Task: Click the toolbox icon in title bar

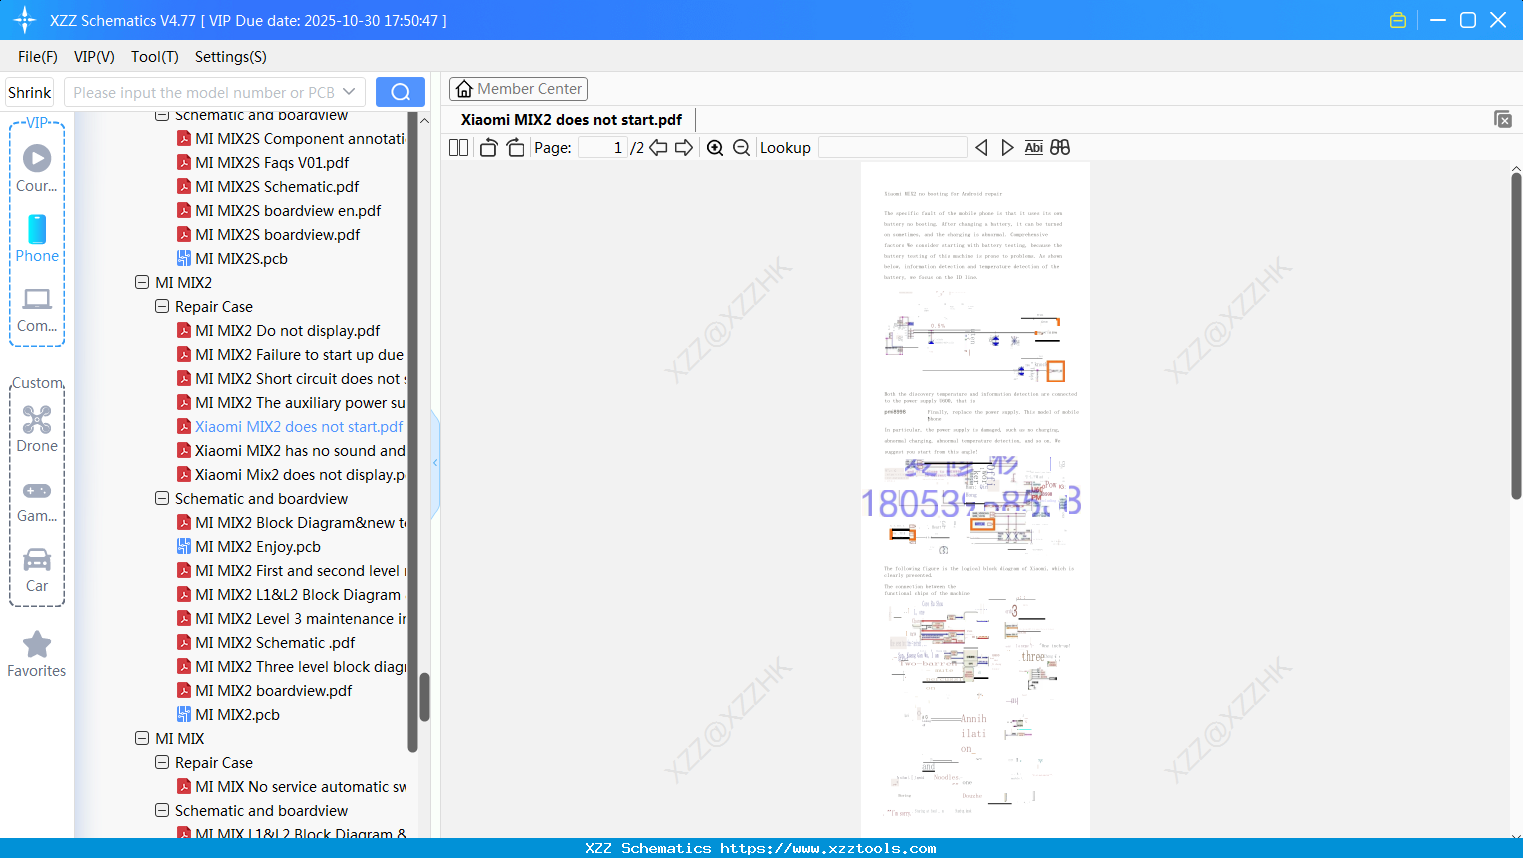Action: pyautogui.click(x=1398, y=20)
